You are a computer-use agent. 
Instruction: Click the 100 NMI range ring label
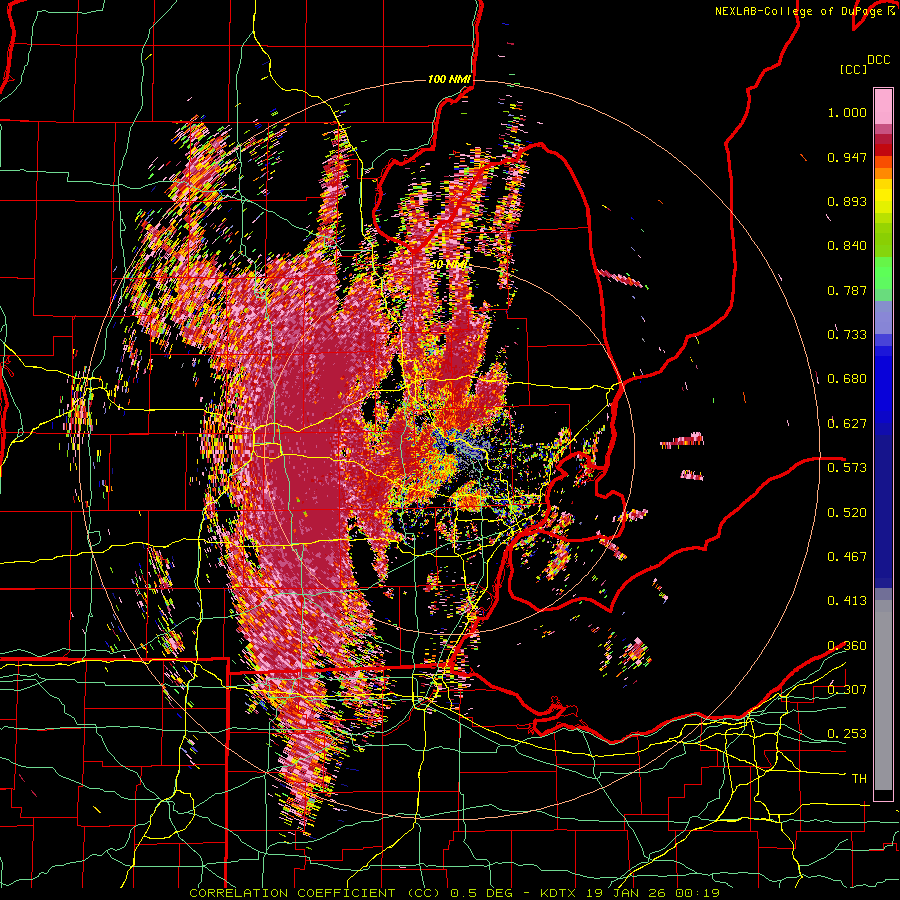[x=449, y=79]
